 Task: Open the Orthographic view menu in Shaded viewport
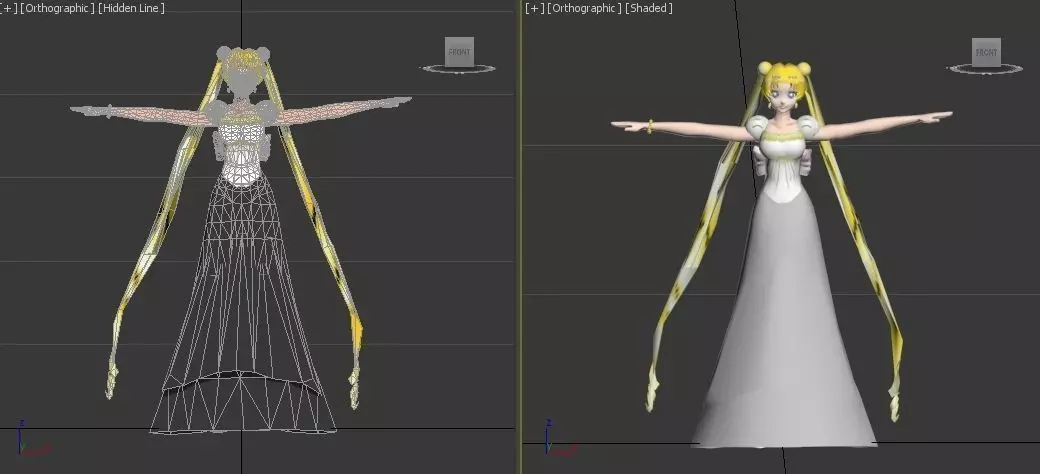pos(584,8)
